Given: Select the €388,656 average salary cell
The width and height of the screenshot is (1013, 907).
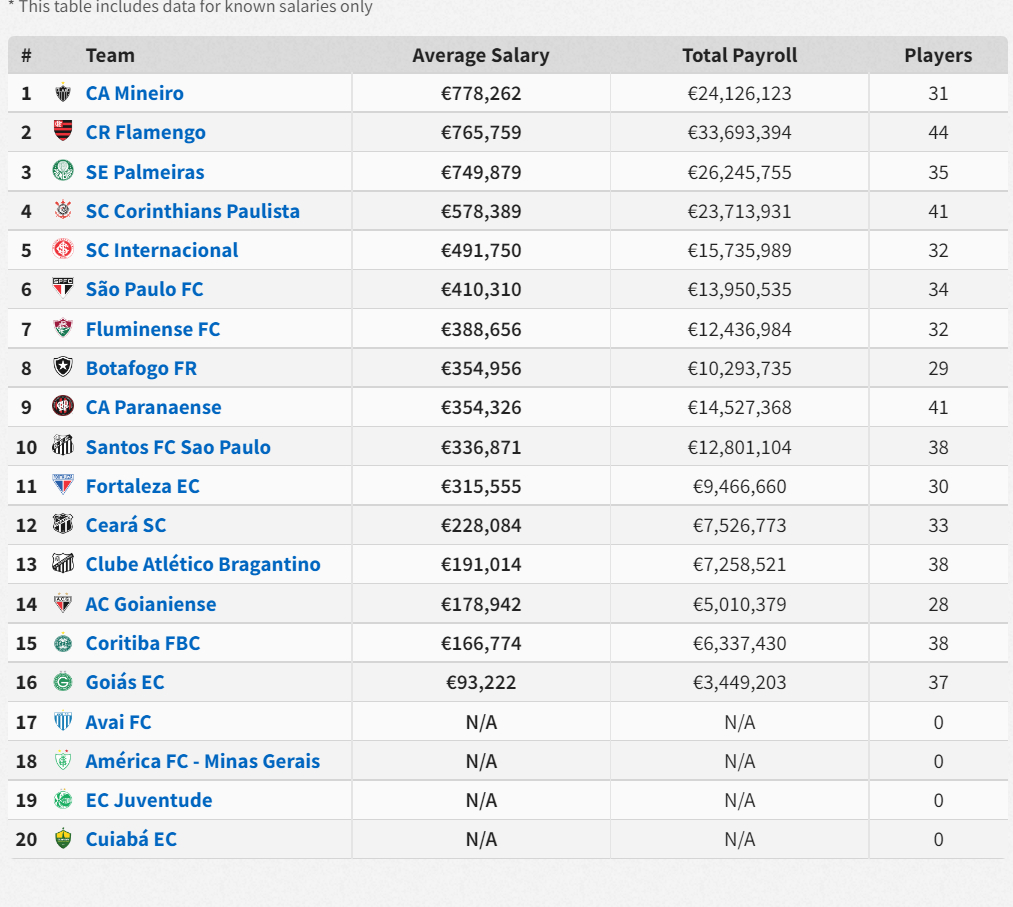Looking at the screenshot, I should (481, 329).
